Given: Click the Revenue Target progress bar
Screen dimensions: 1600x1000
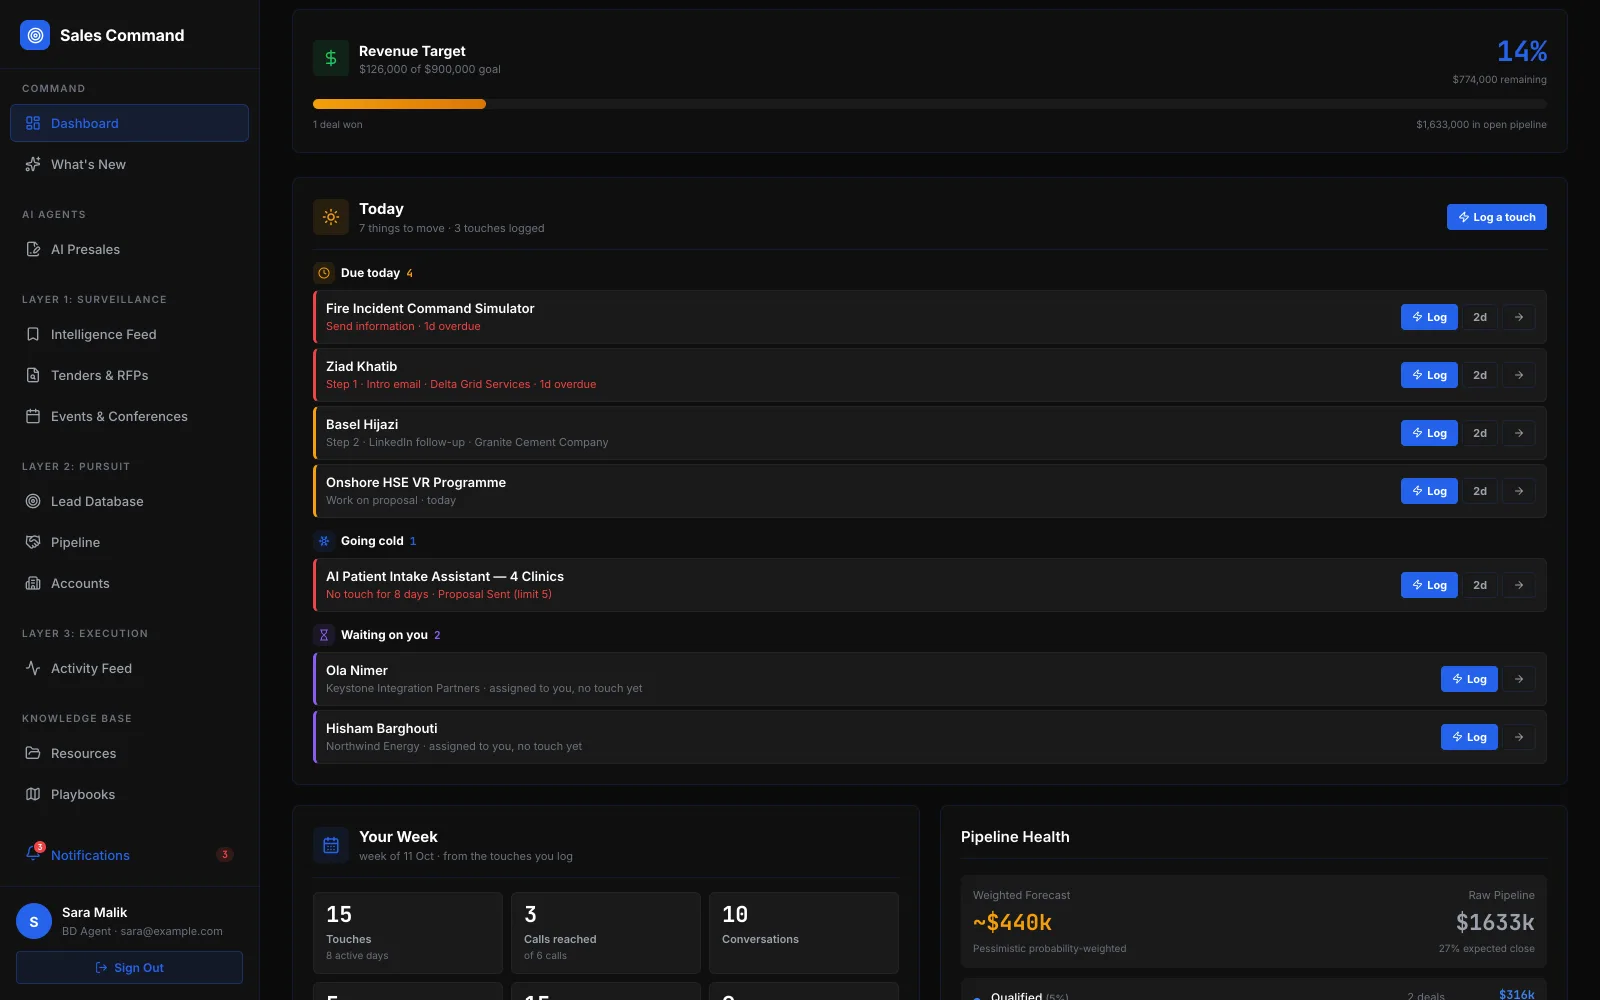Looking at the screenshot, I should coord(929,104).
